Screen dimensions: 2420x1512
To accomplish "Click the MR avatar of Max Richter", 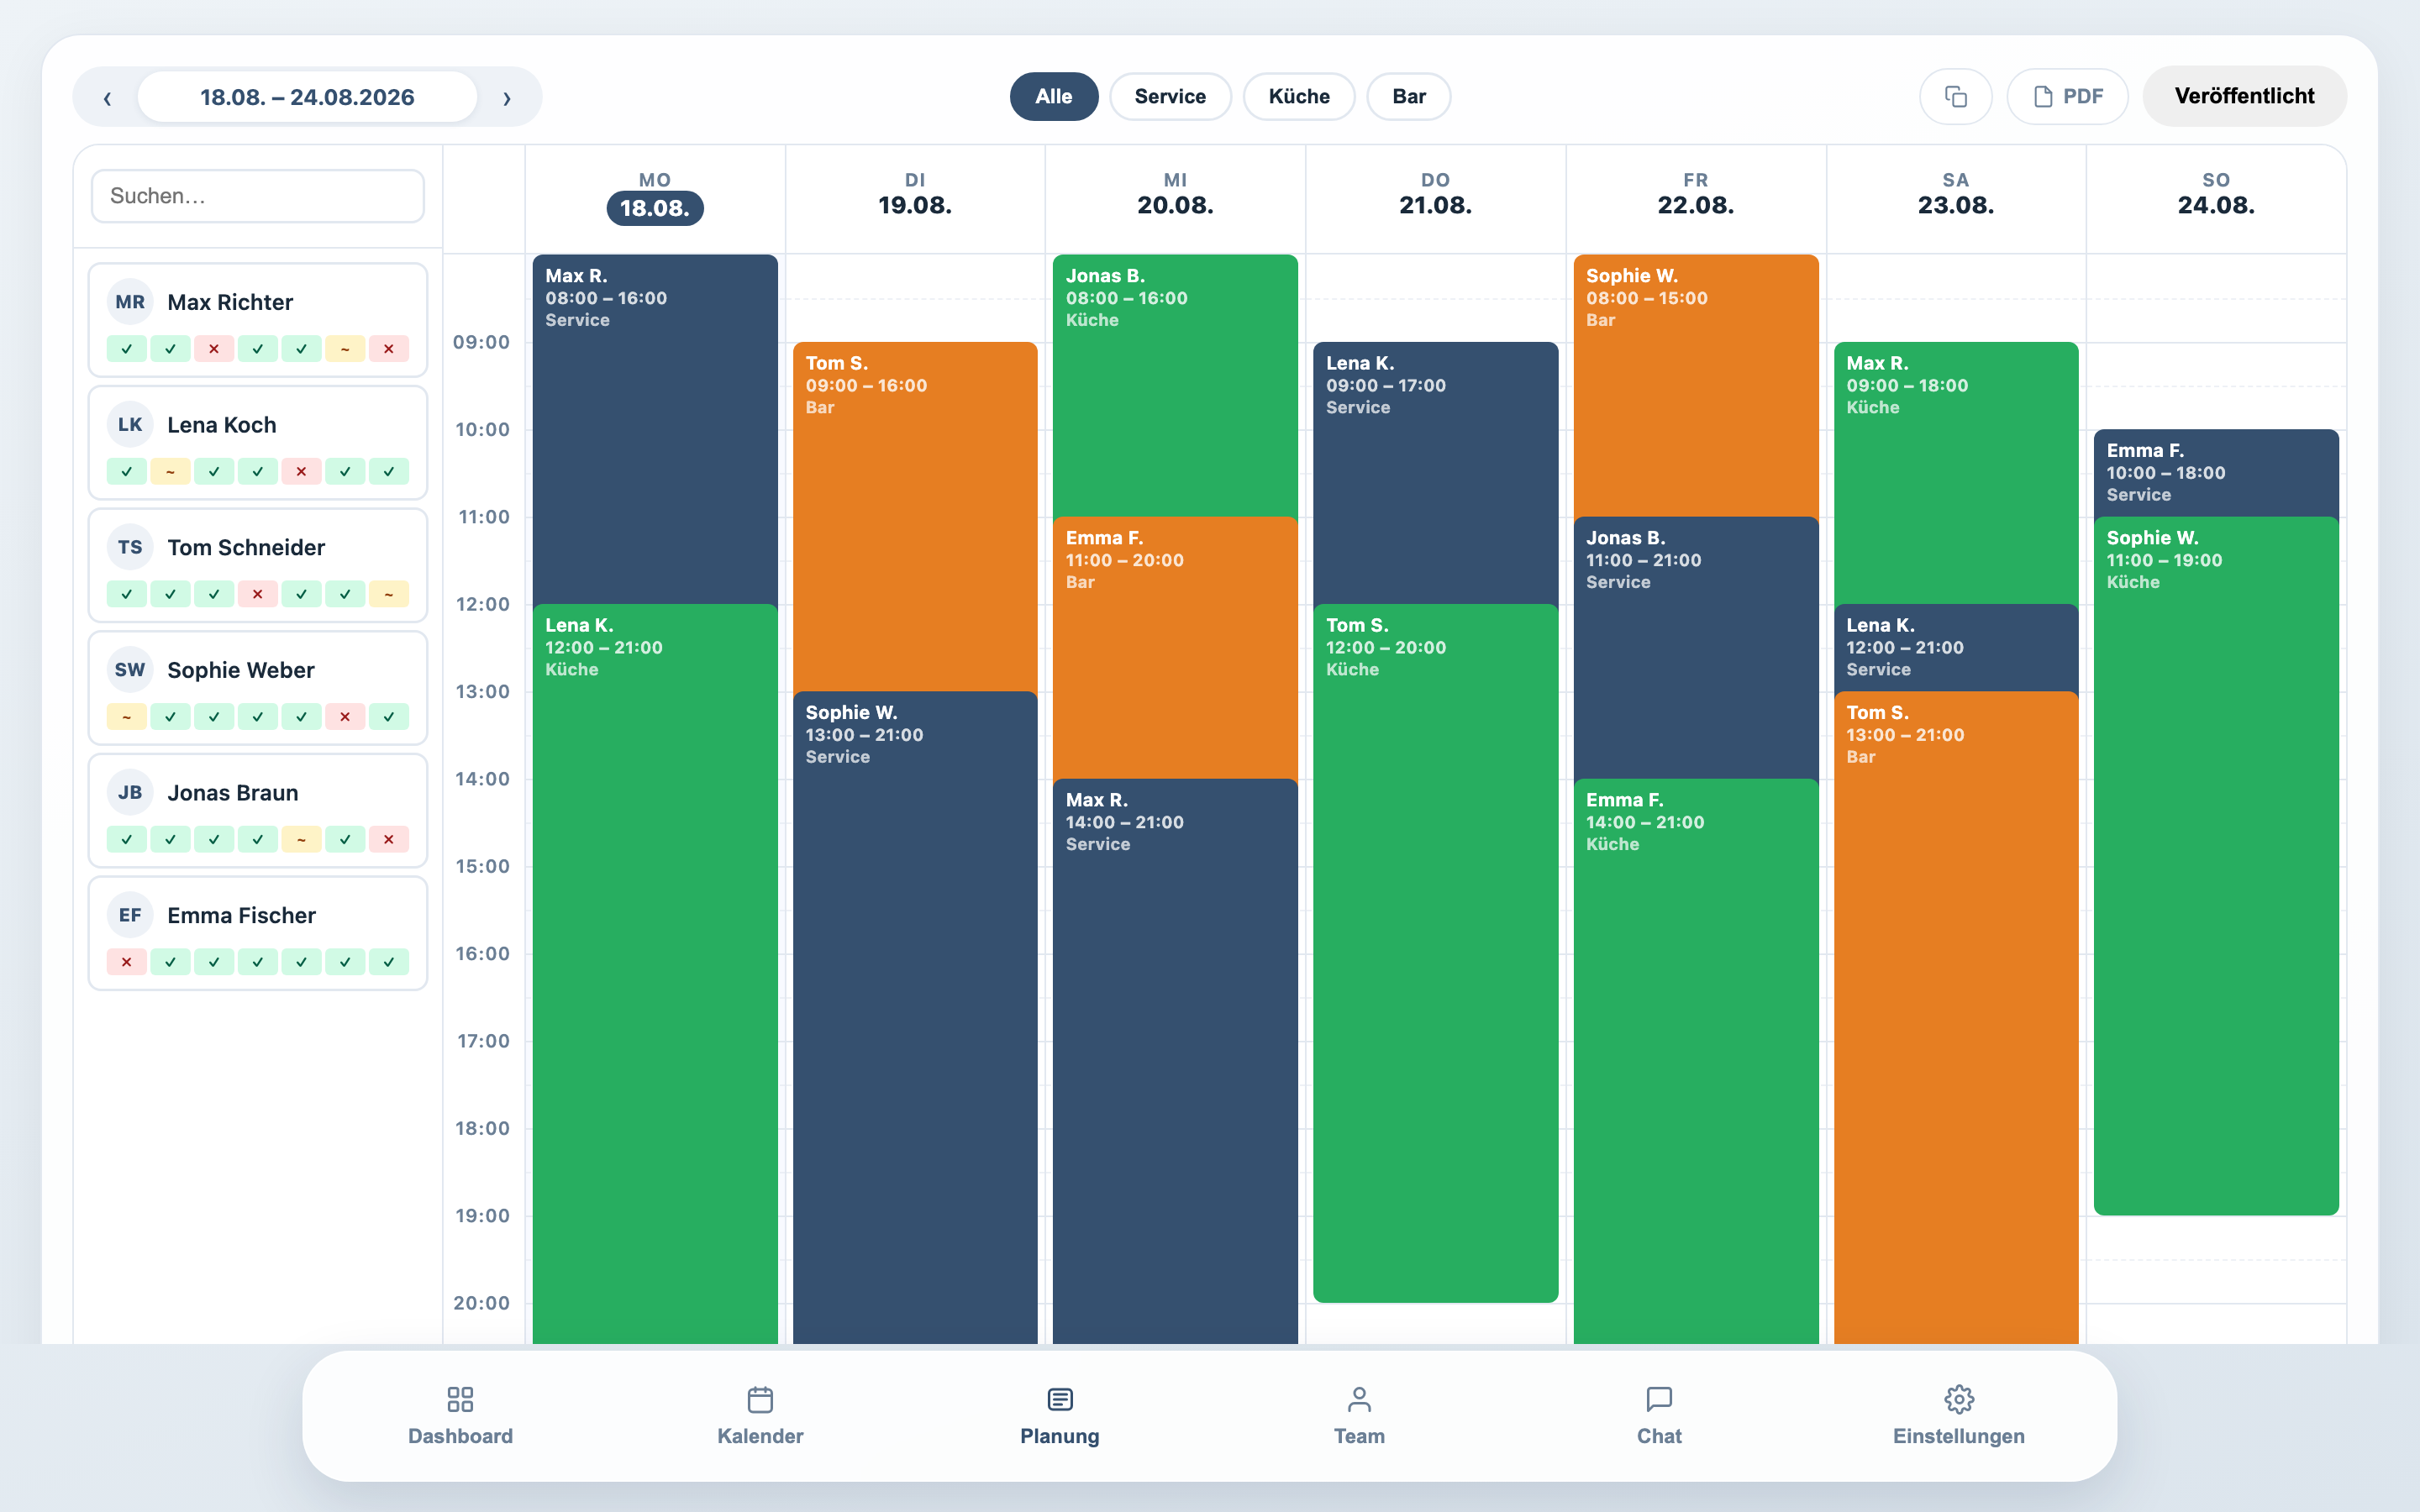I will pos(130,302).
